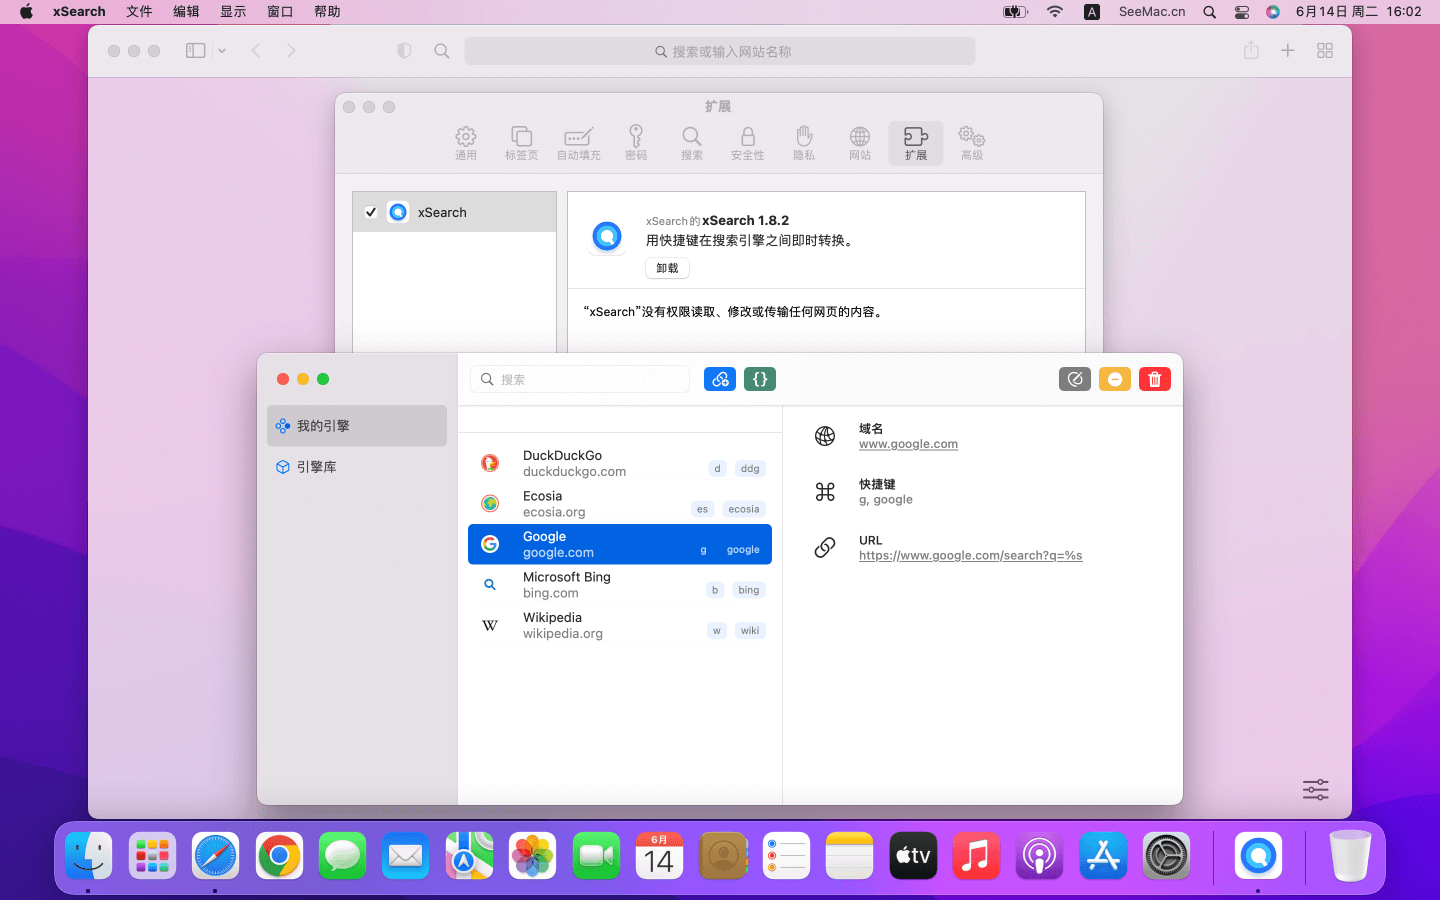The height and width of the screenshot is (900, 1440).
Task: Open 引擎库 in the sidebar
Action: (357, 467)
